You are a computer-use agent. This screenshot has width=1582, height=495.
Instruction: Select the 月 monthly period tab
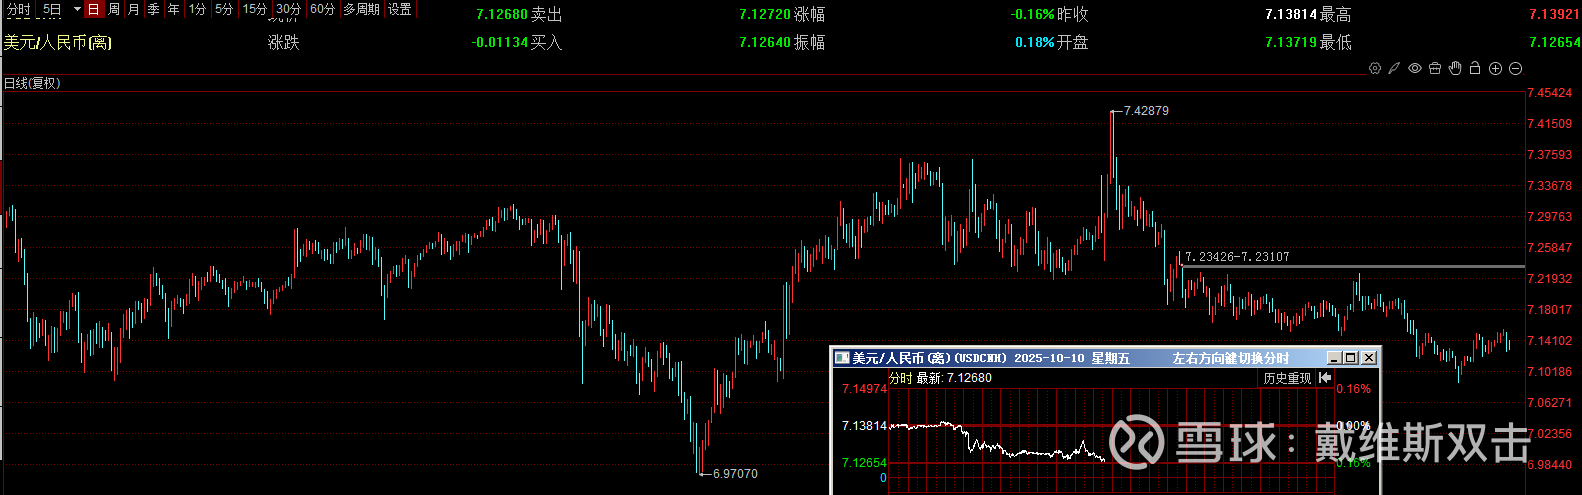(x=134, y=9)
